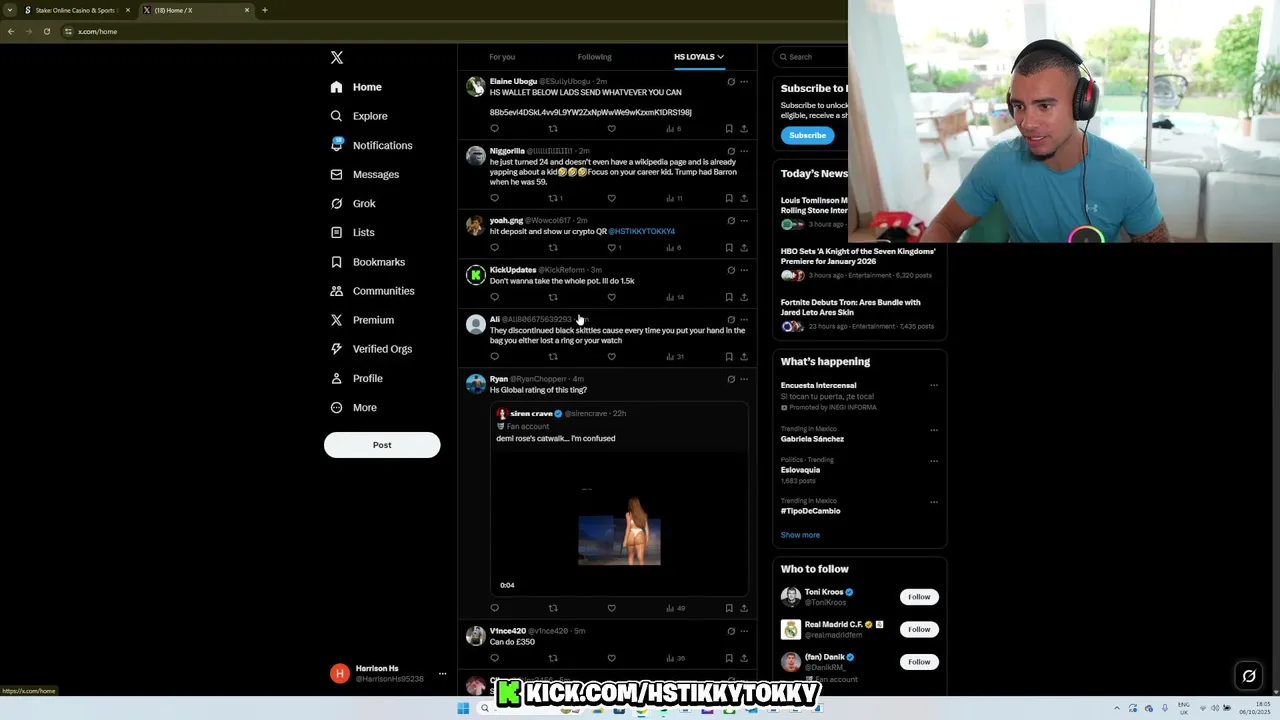Click the Search field
The height and width of the screenshot is (720, 1280).
pos(812,57)
